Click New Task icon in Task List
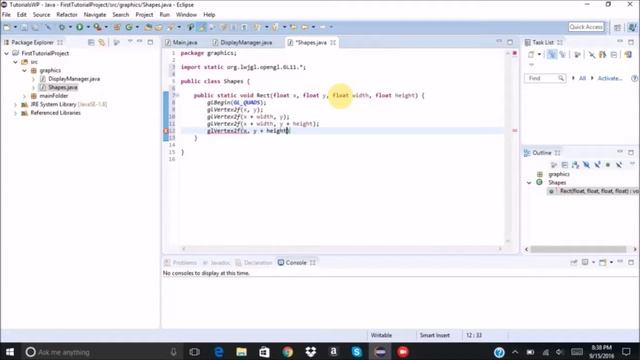This screenshot has width=640, height=360. click(x=531, y=54)
